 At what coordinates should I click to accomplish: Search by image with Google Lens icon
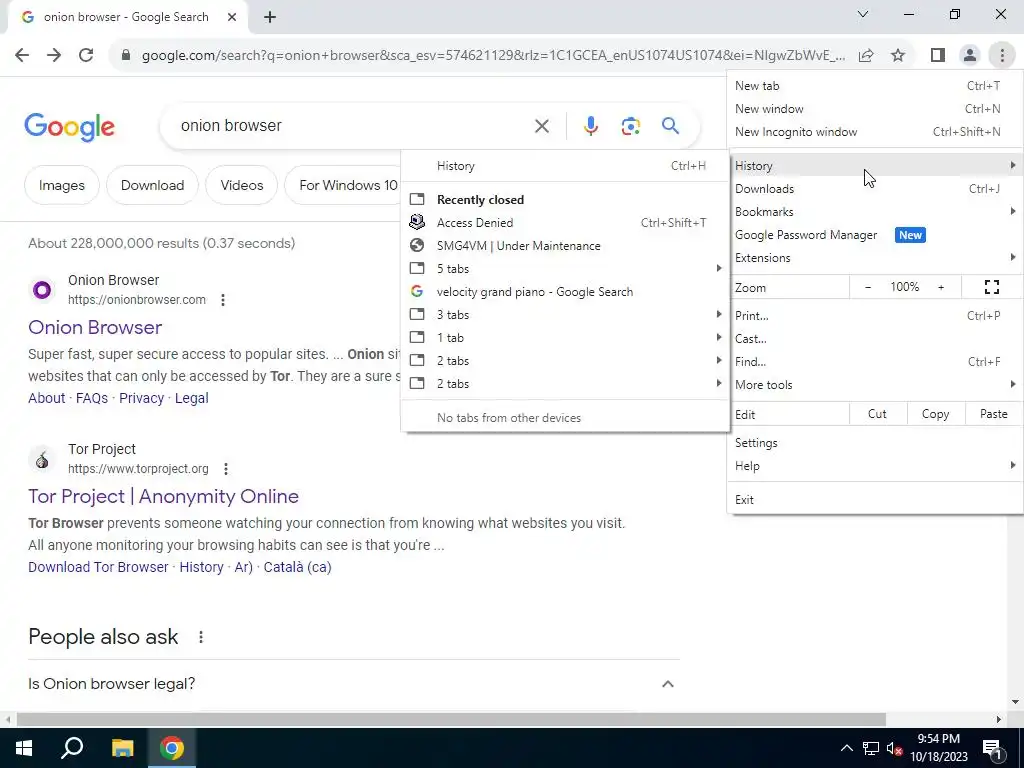pyautogui.click(x=630, y=126)
